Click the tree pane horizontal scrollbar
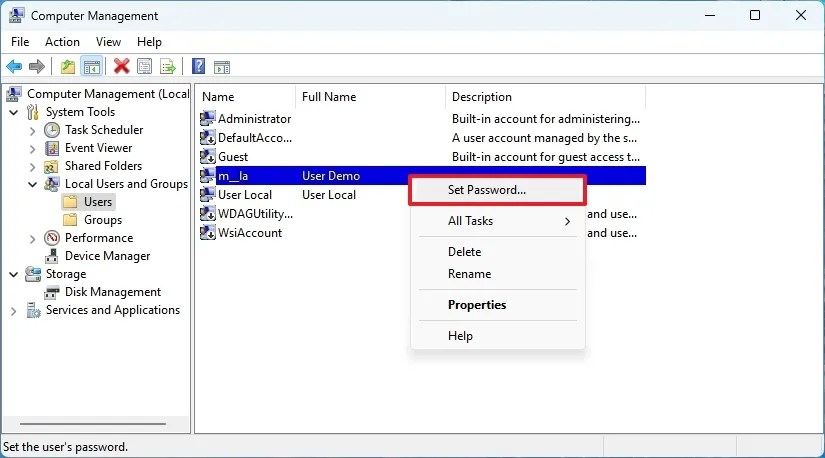Screen dimensions: 825x458 (93, 424)
